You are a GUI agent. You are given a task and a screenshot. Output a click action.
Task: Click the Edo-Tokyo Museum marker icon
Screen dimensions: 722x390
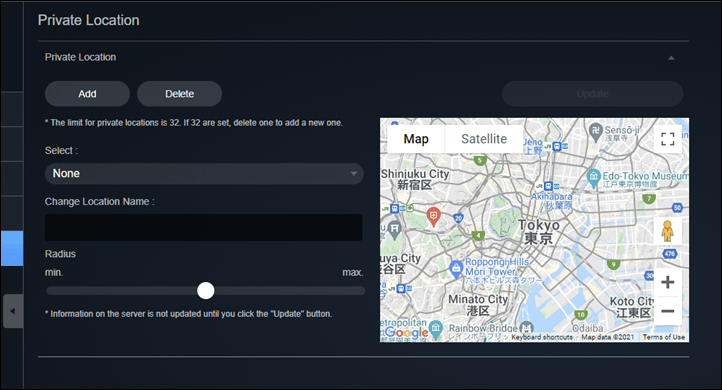(594, 178)
